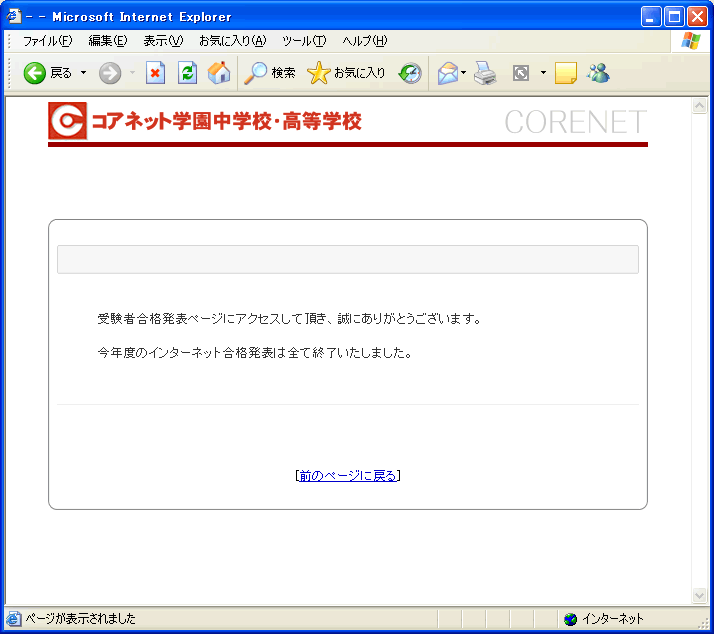714x634 pixels.
Task: Open the History clock icon
Action: (410, 73)
